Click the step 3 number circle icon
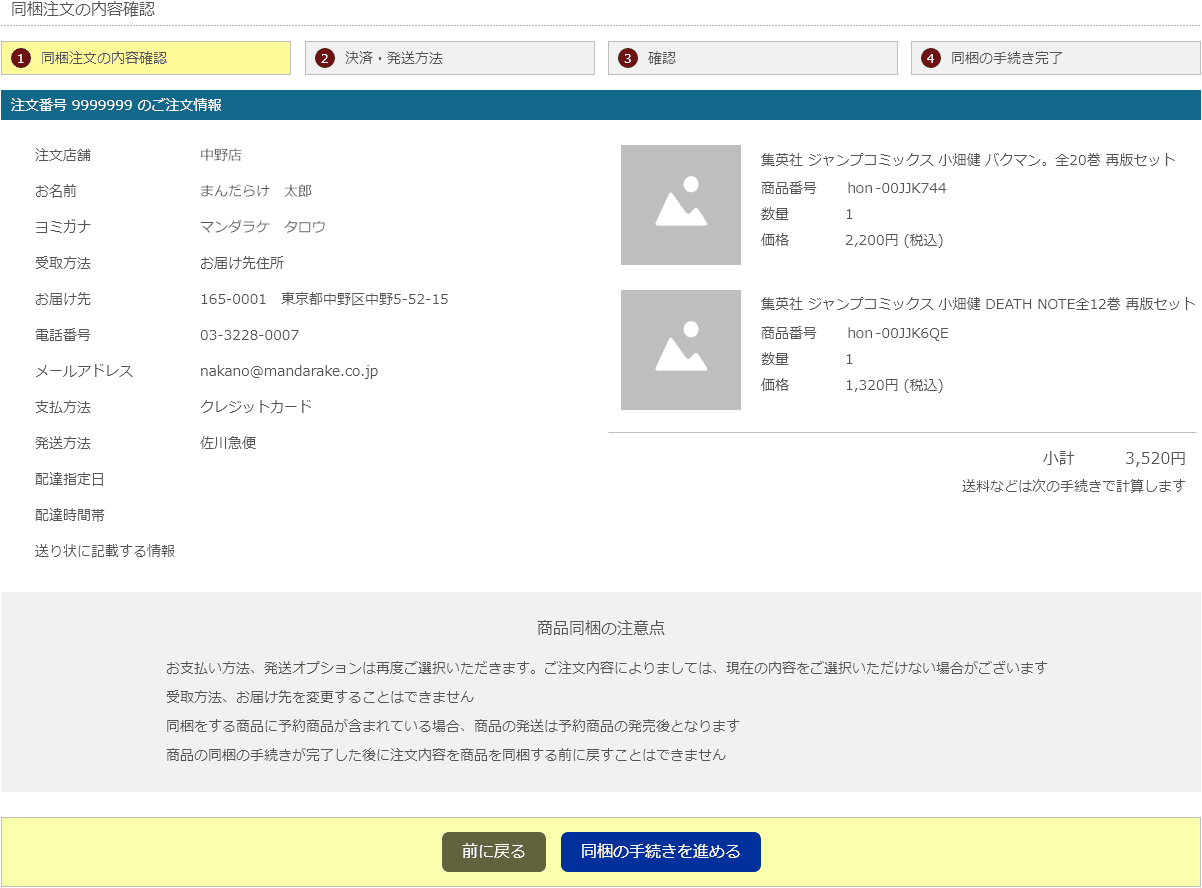The height and width of the screenshot is (888, 1202). pyautogui.click(x=627, y=58)
